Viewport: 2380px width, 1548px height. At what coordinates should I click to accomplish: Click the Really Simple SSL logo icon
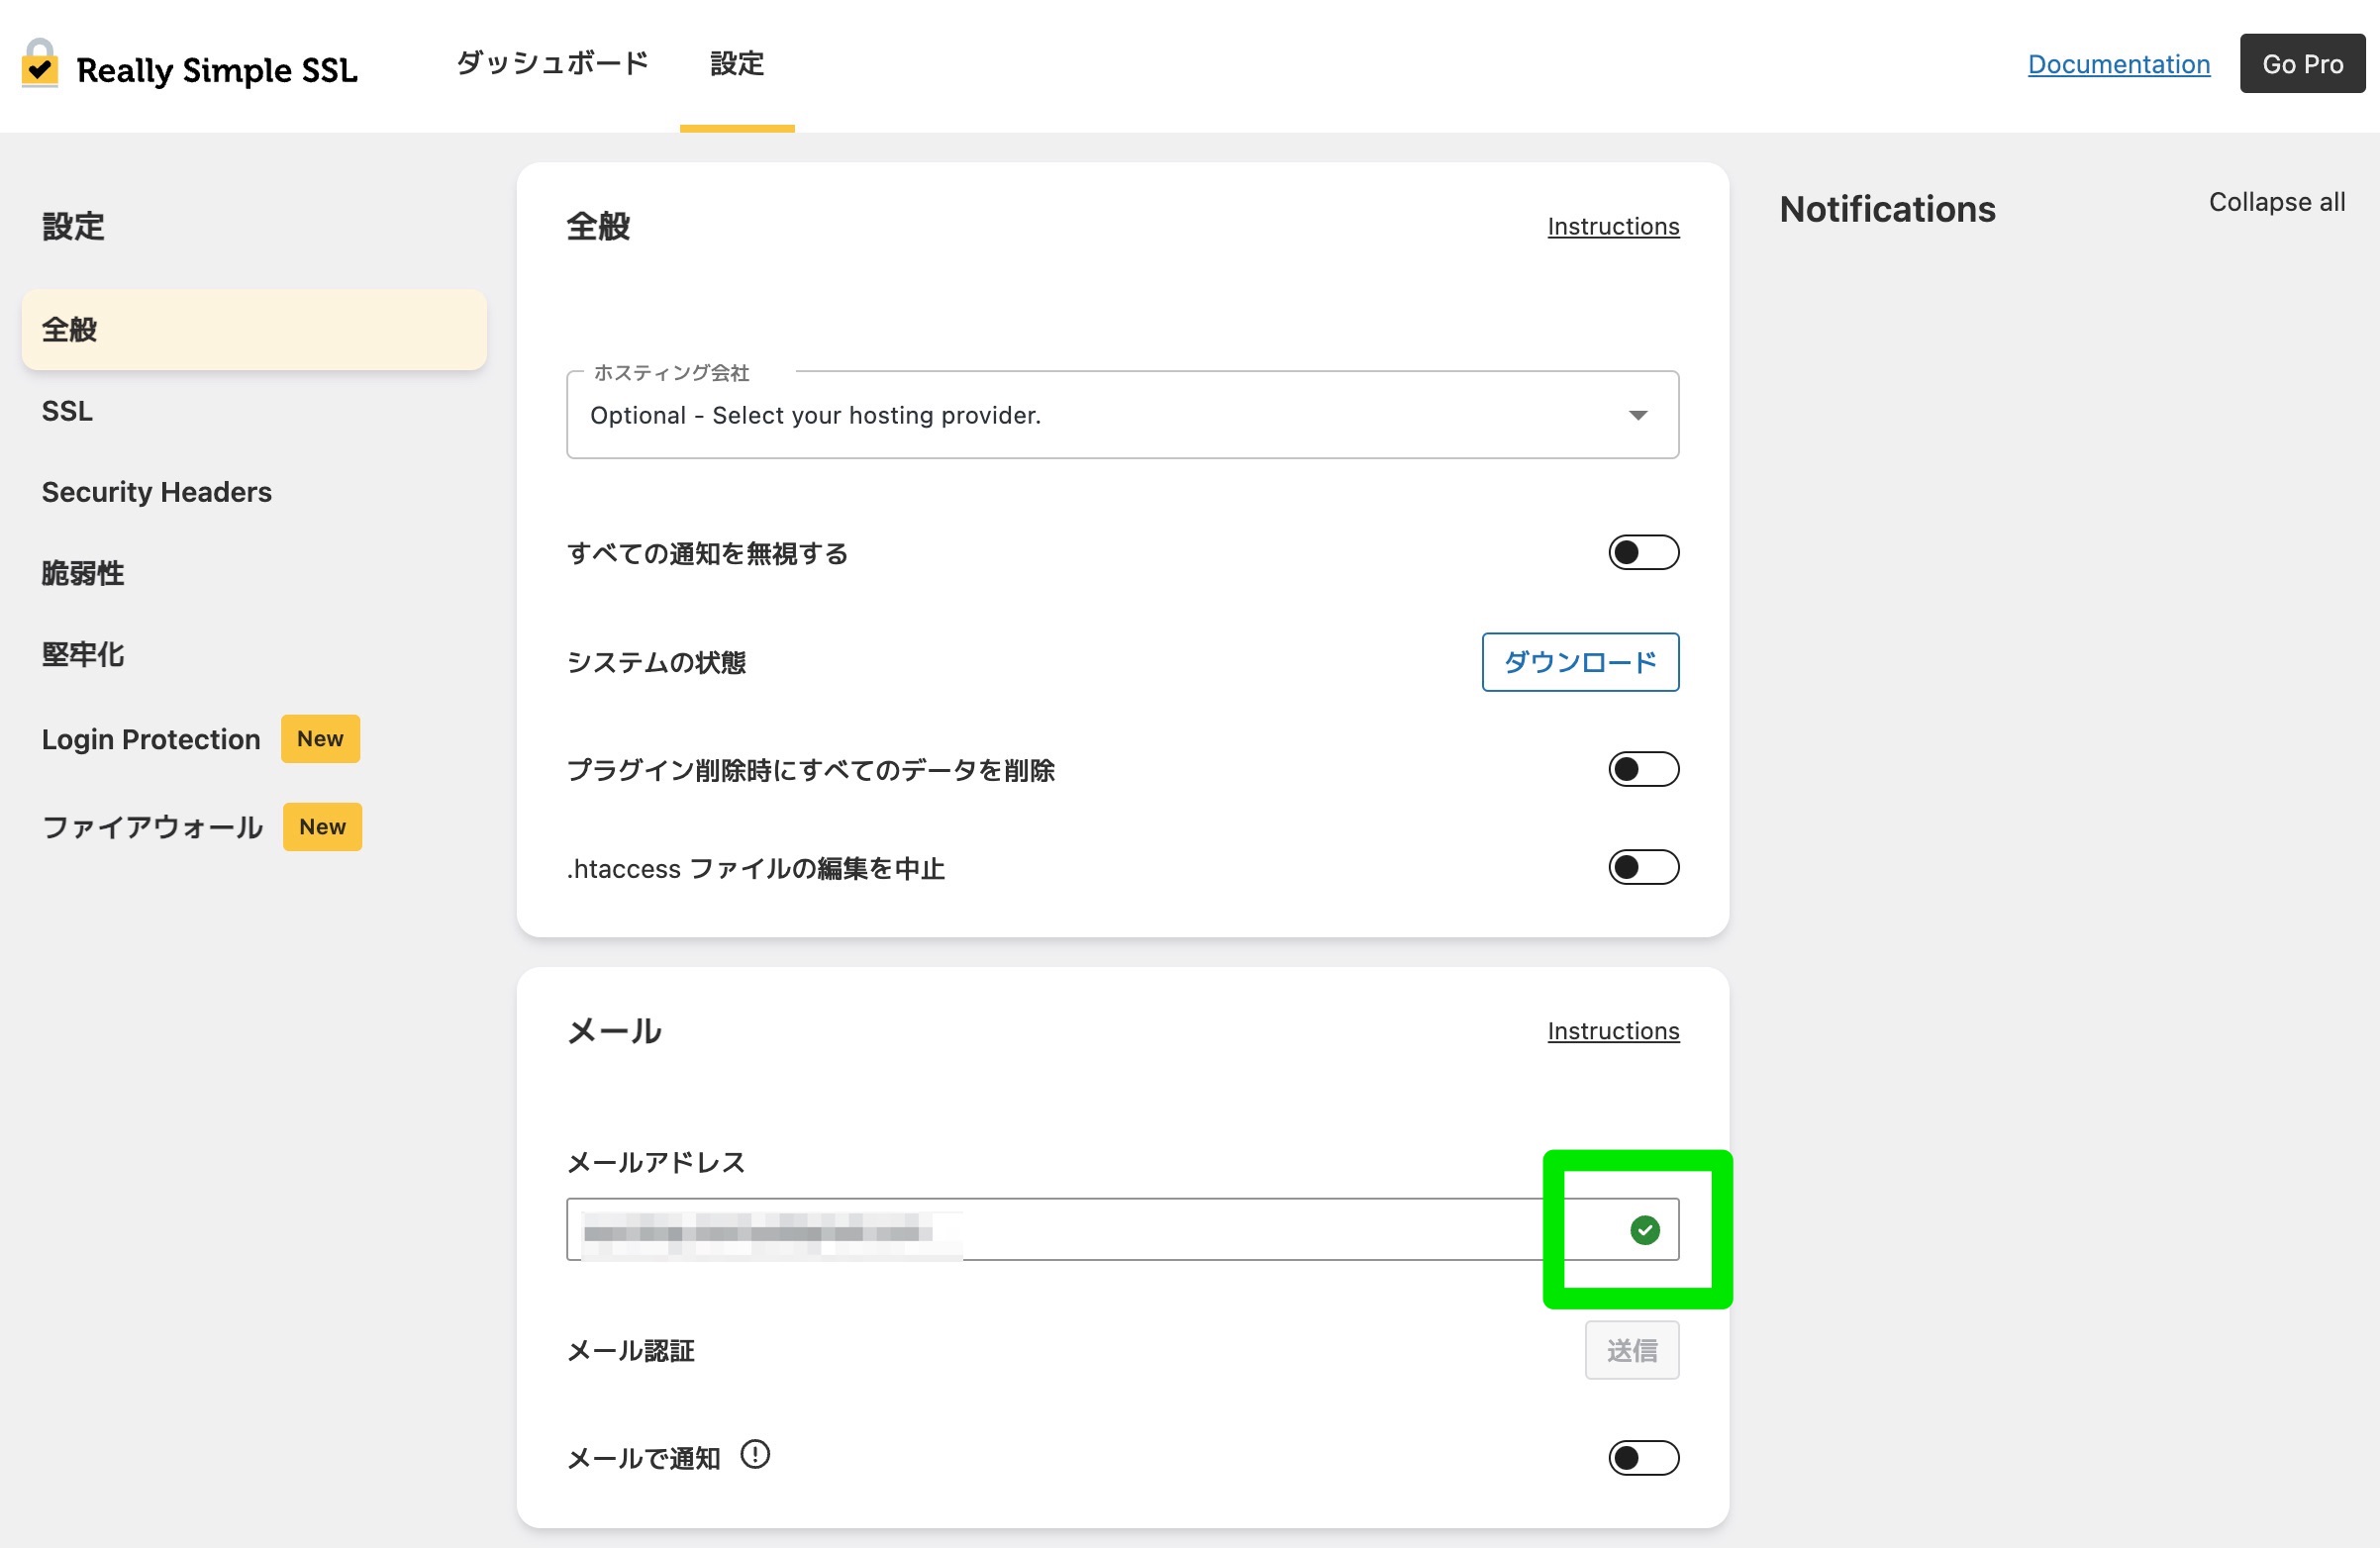(x=39, y=62)
